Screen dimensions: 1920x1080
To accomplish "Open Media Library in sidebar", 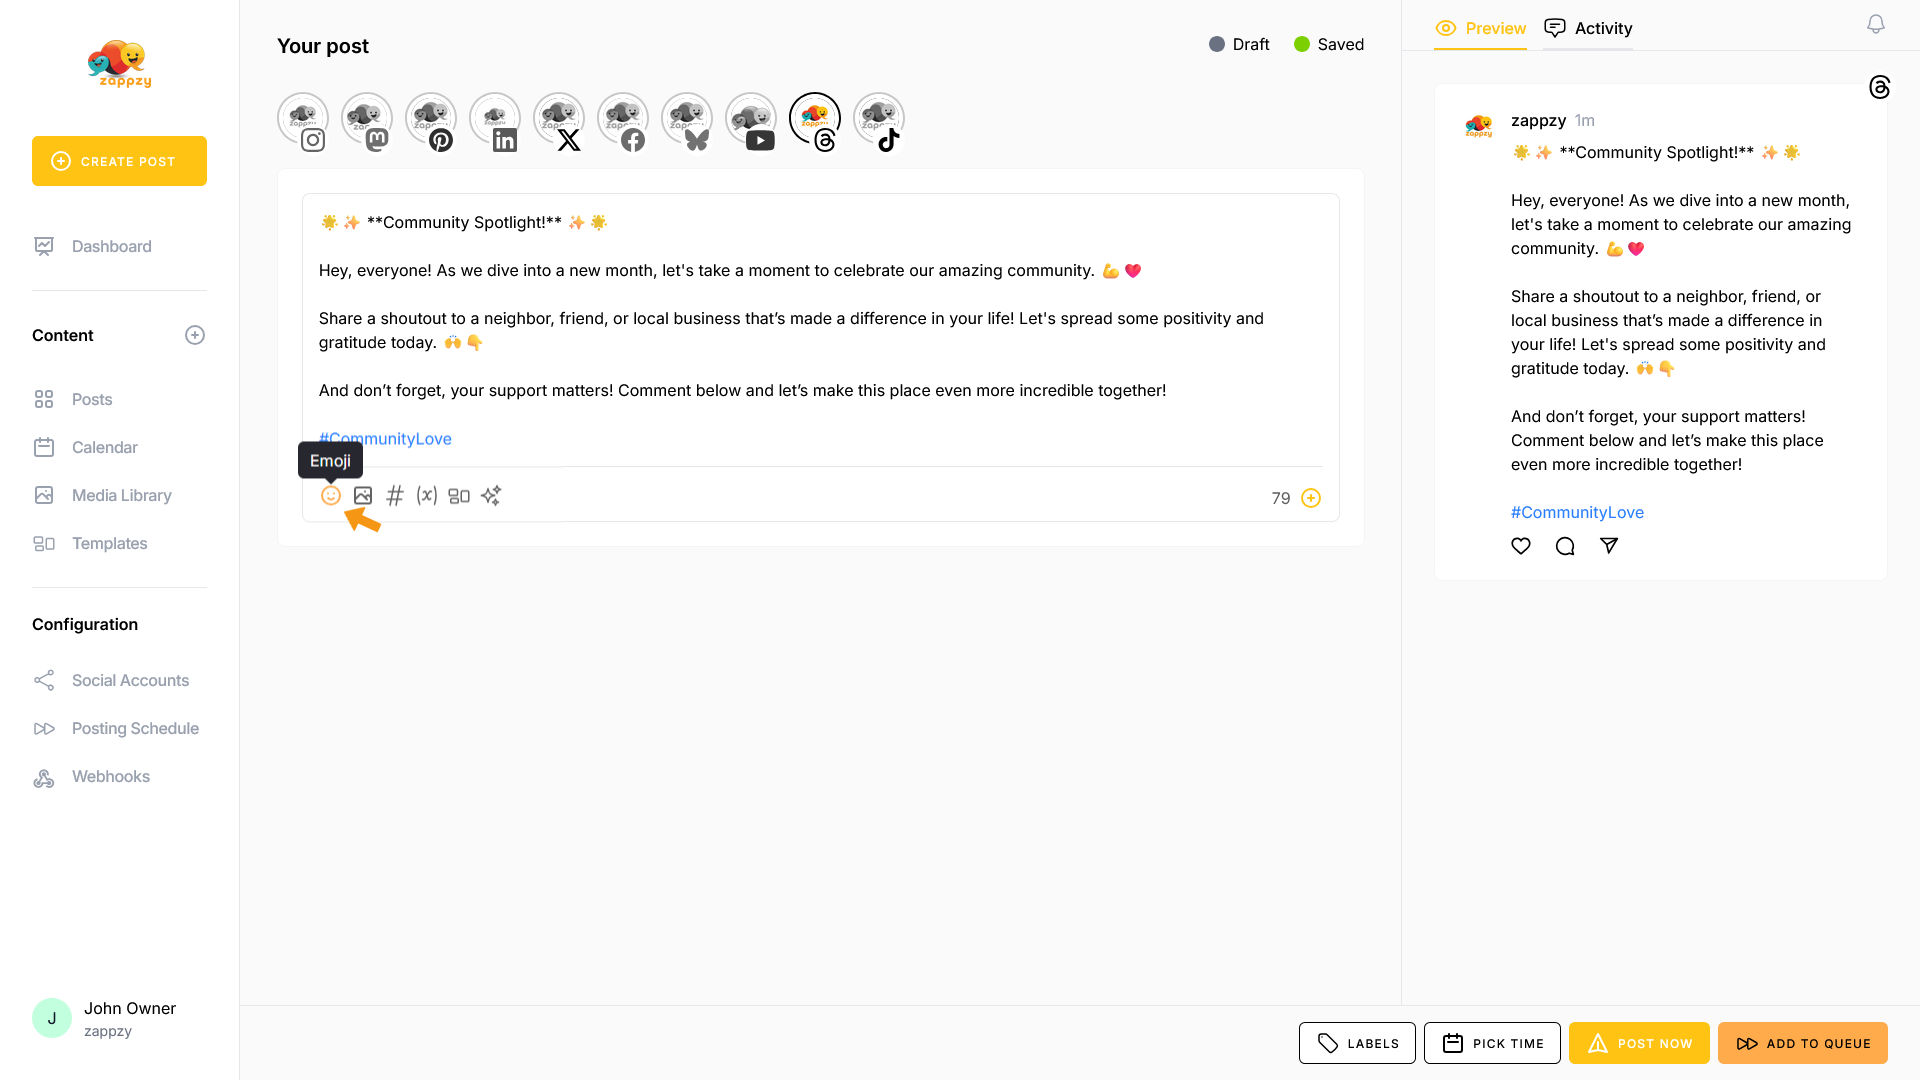I will (x=121, y=496).
